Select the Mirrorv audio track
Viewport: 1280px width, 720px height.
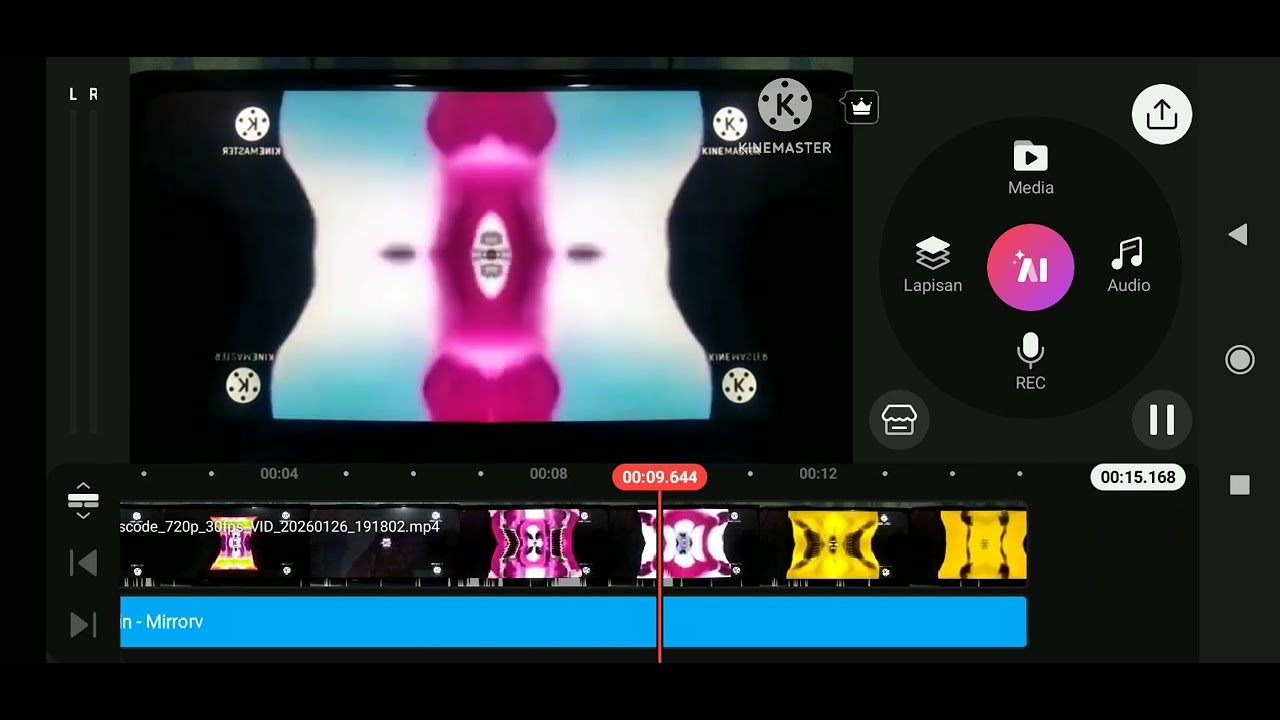coord(573,622)
